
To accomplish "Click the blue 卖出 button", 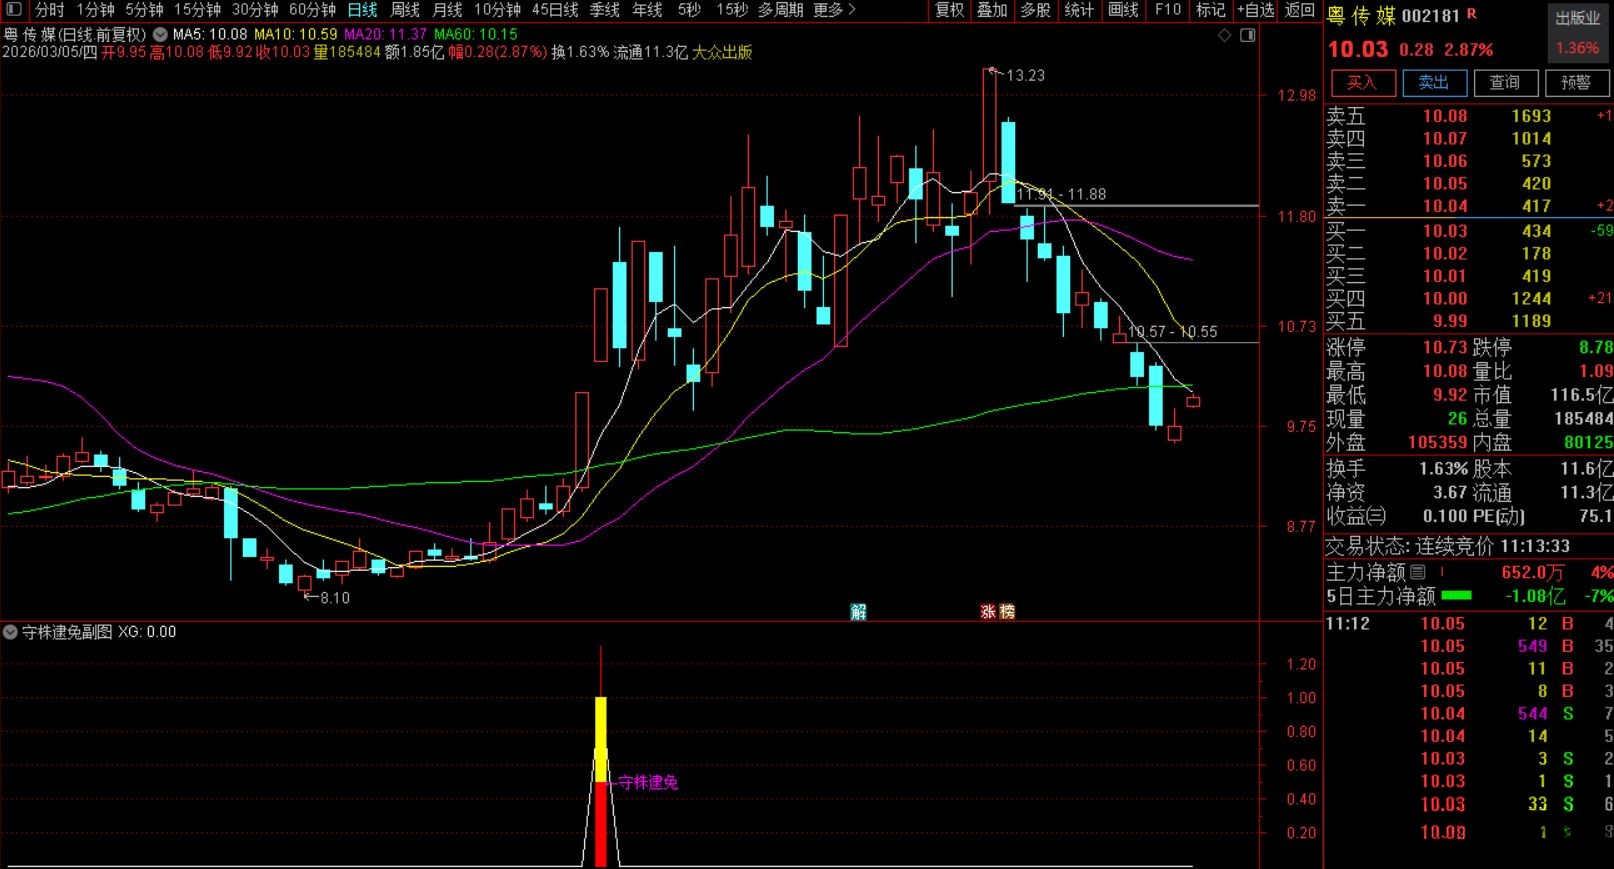I will tap(1433, 83).
